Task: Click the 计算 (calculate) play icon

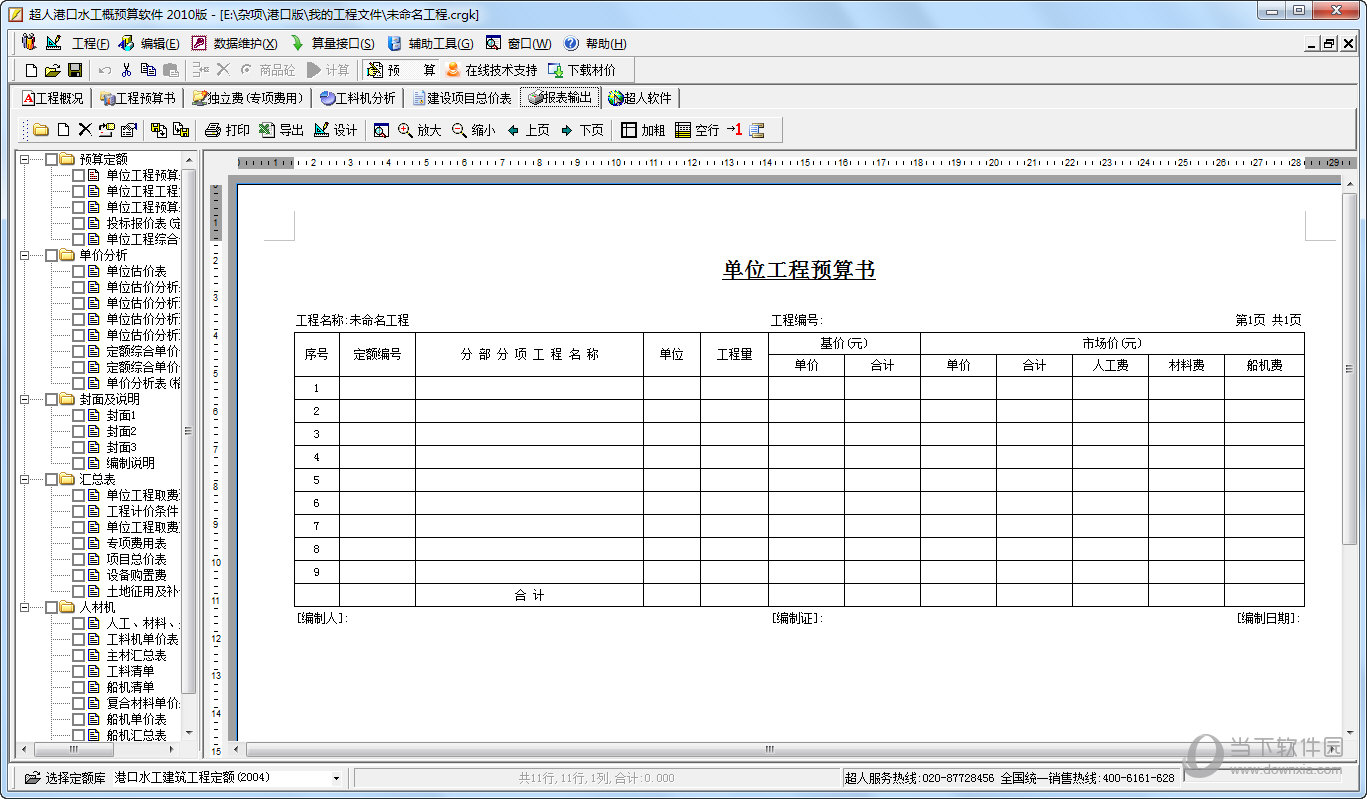Action: tap(314, 70)
